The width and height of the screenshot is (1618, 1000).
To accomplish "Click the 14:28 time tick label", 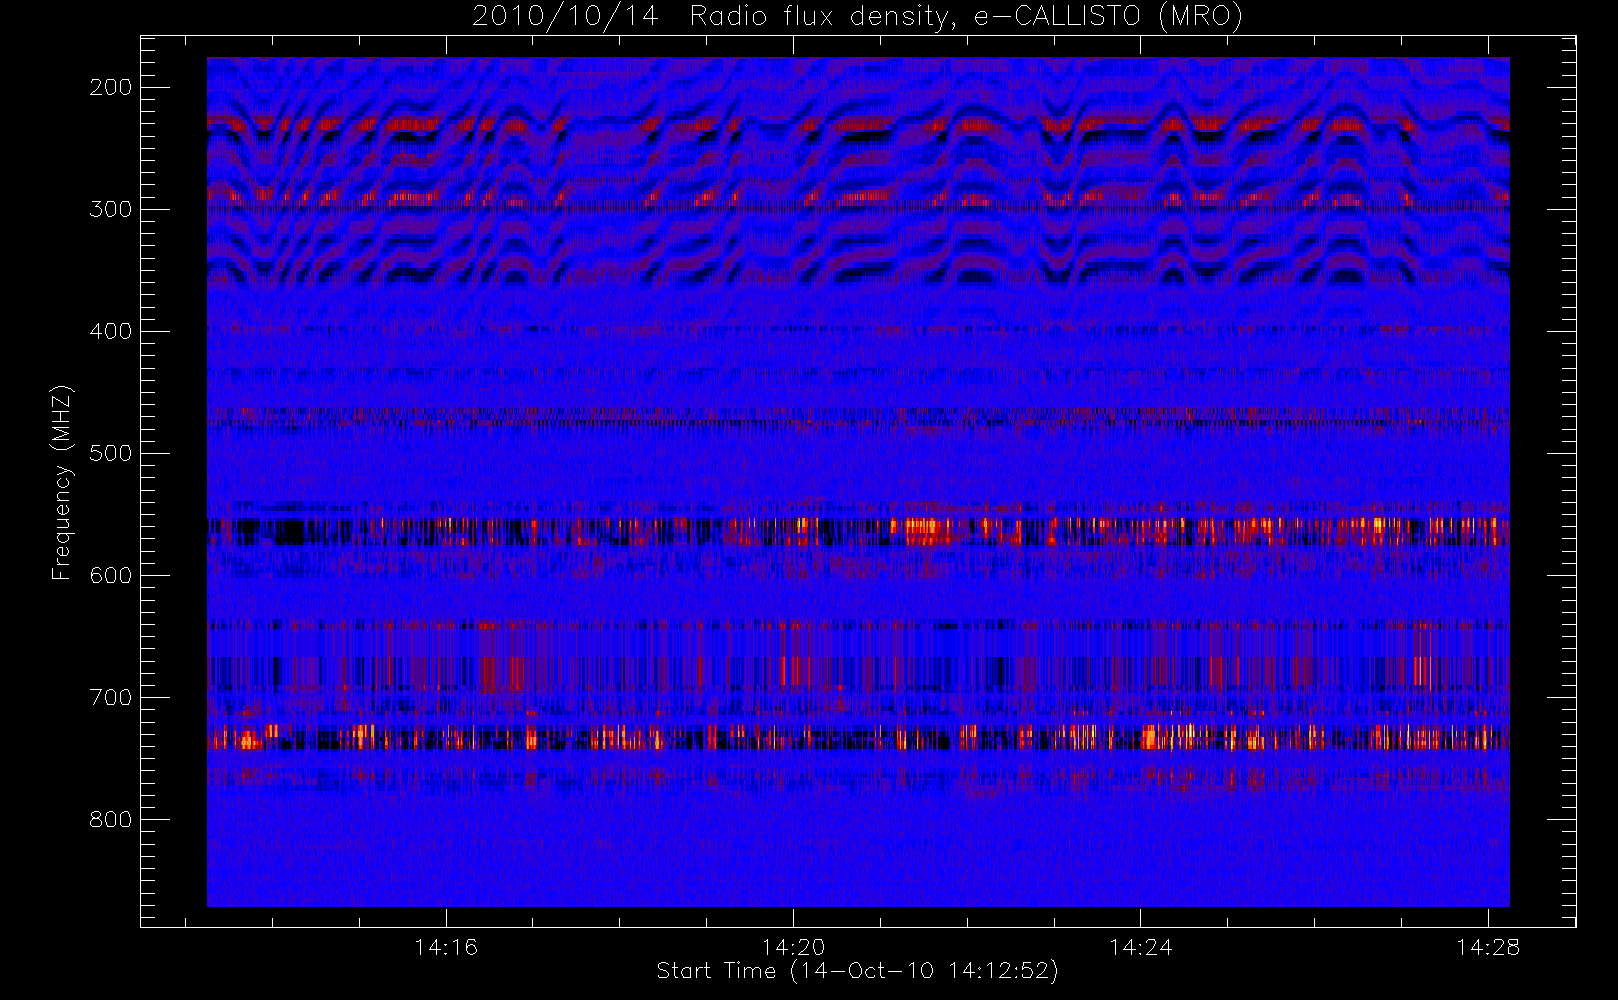I will (x=1488, y=947).
